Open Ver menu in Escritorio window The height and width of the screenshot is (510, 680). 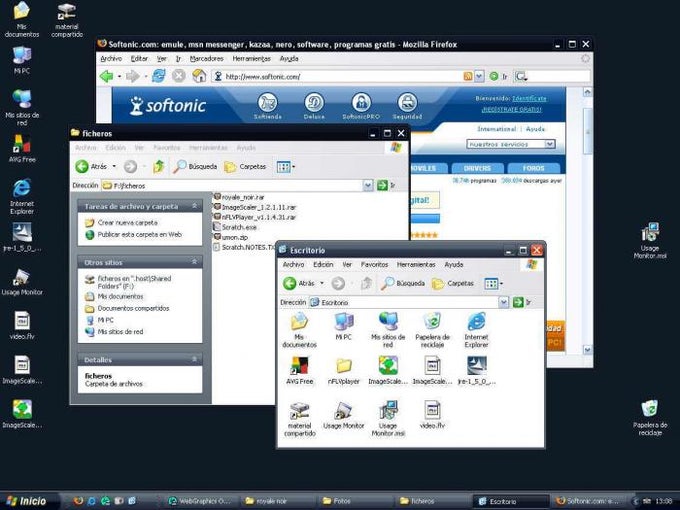point(347,264)
